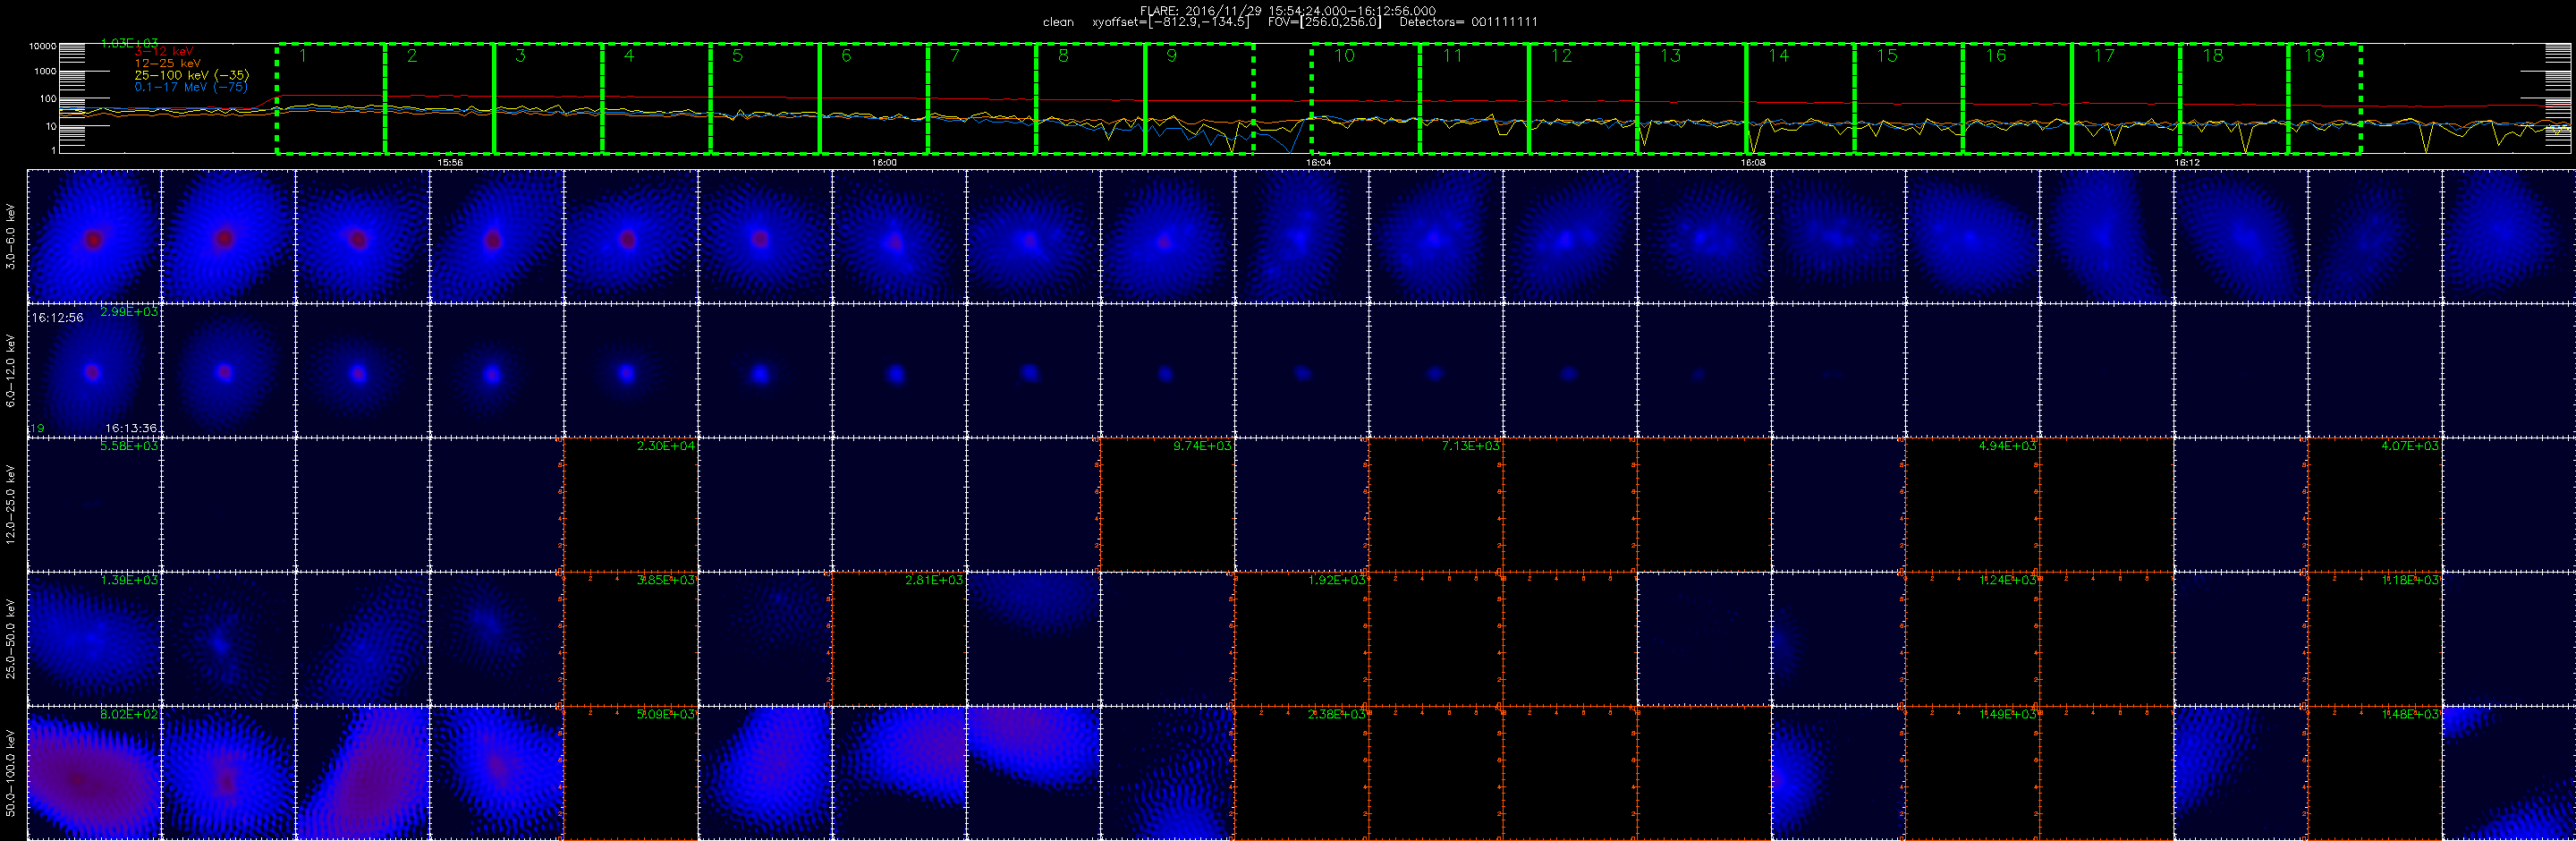Select time interval 10 in the lightcurve

tap(1366, 99)
